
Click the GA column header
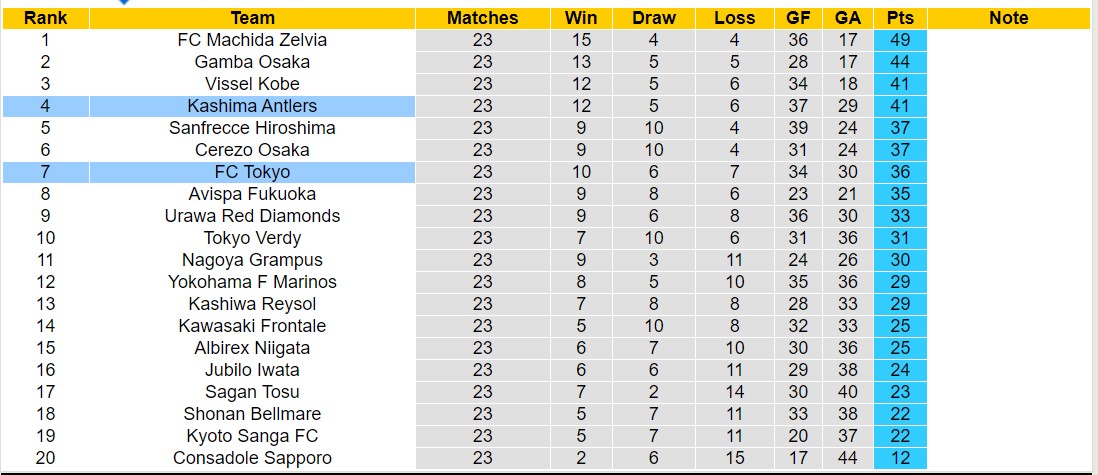pos(848,18)
